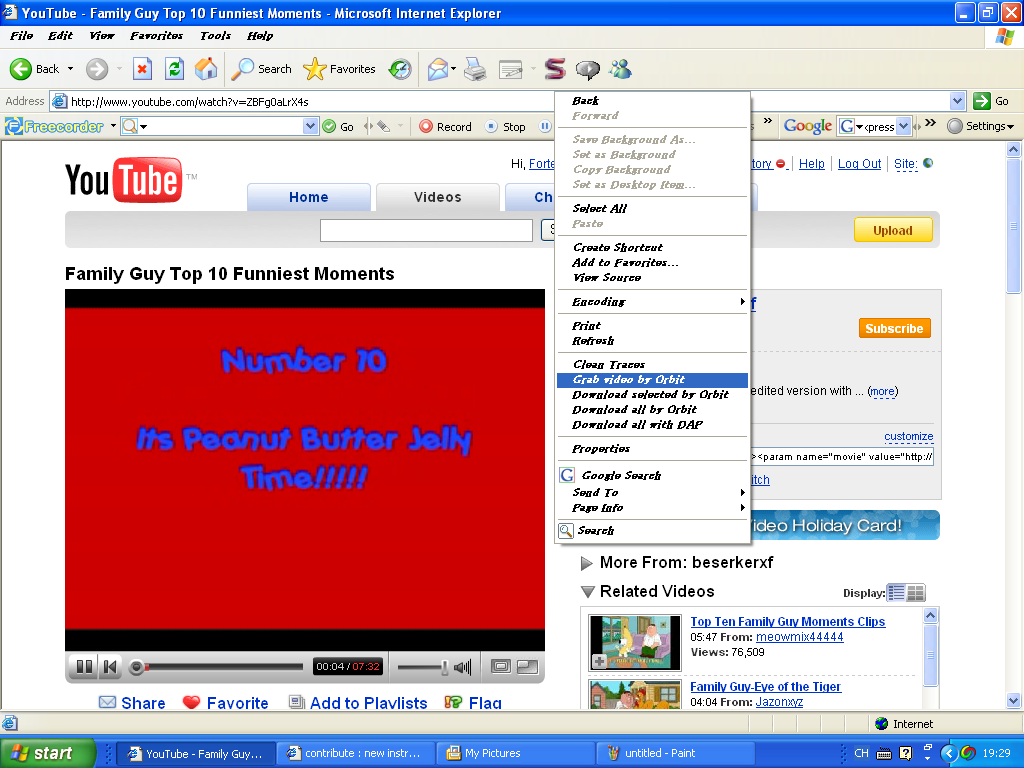Screen dimensions: 1024x768
Task: Click the Subscribe button
Action: [x=894, y=327]
